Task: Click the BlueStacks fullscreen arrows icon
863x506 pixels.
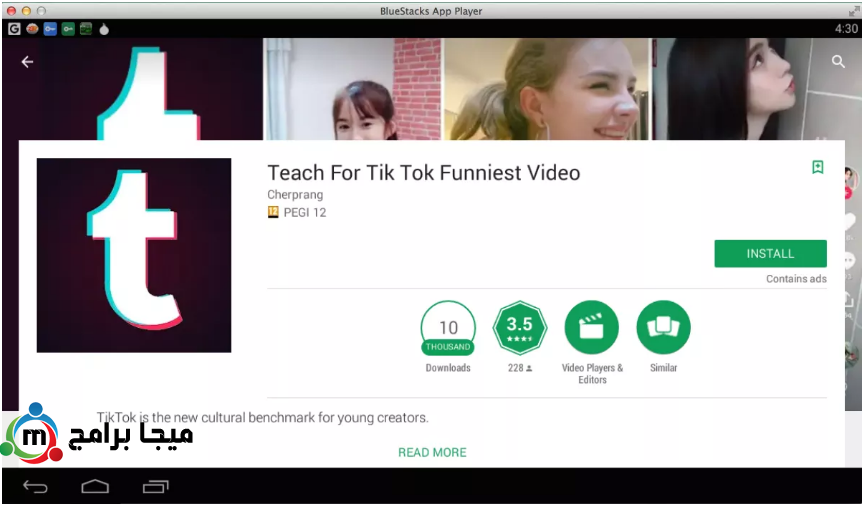Action: tap(854, 10)
